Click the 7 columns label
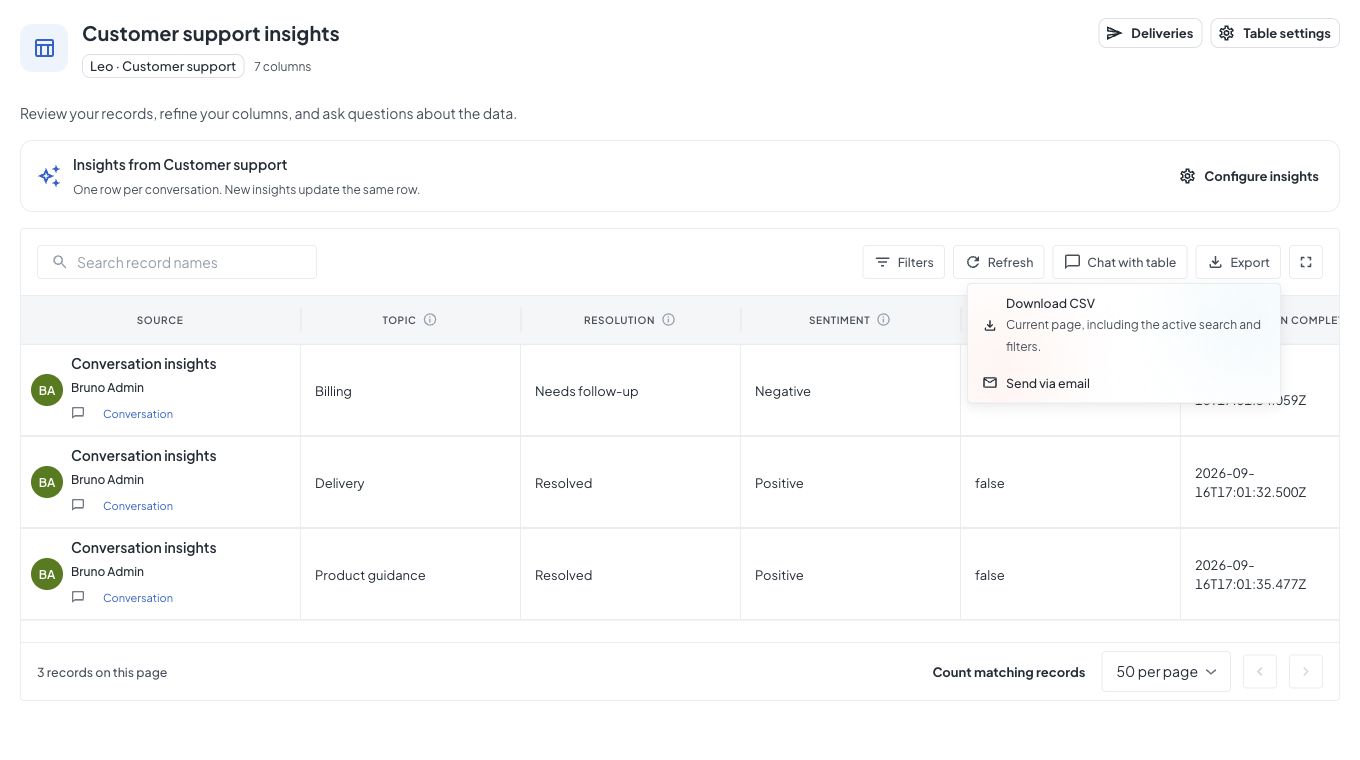This screenshot has width=1360, height=760. [x=282, y=67]
